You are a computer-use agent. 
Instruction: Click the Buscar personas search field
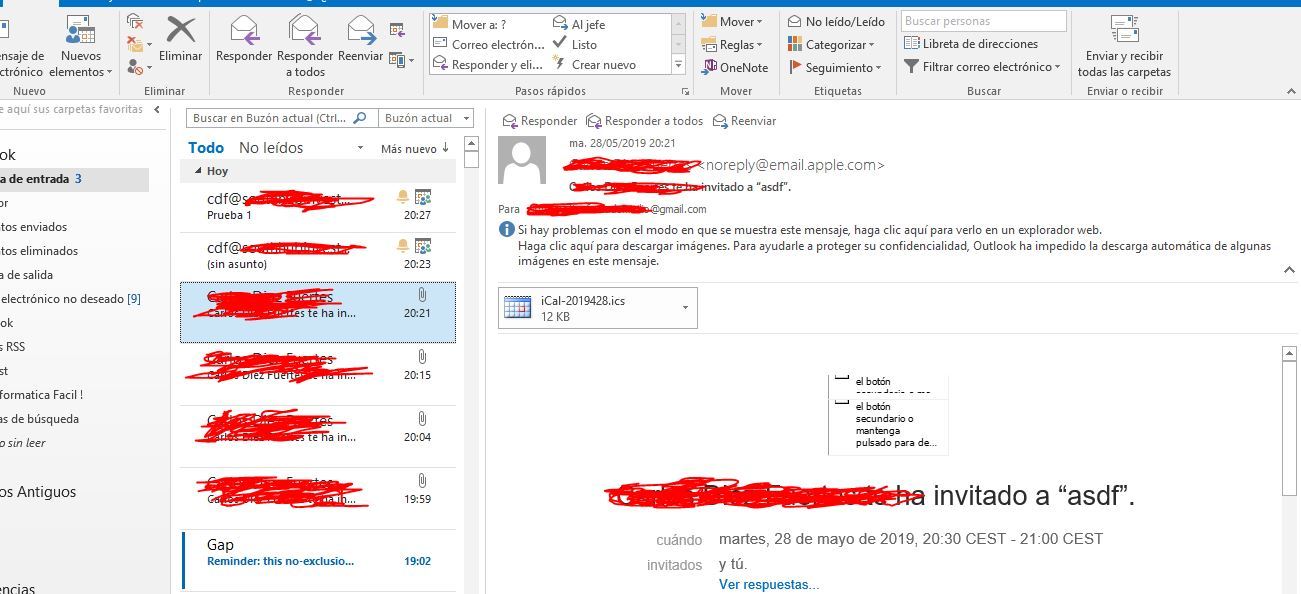click(984, 20)
